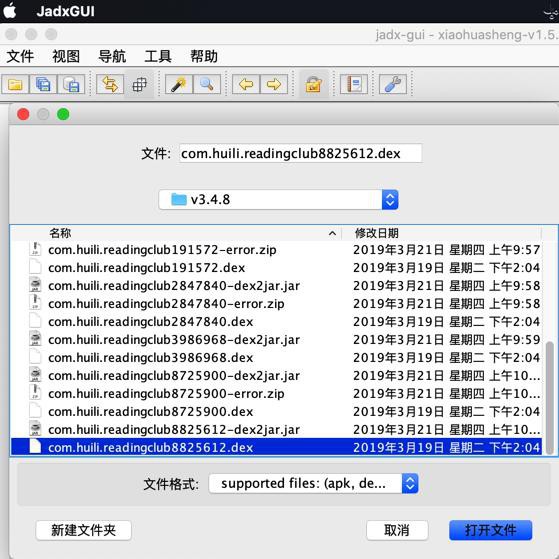Click the 3986968.dex blank file icon

35,357
